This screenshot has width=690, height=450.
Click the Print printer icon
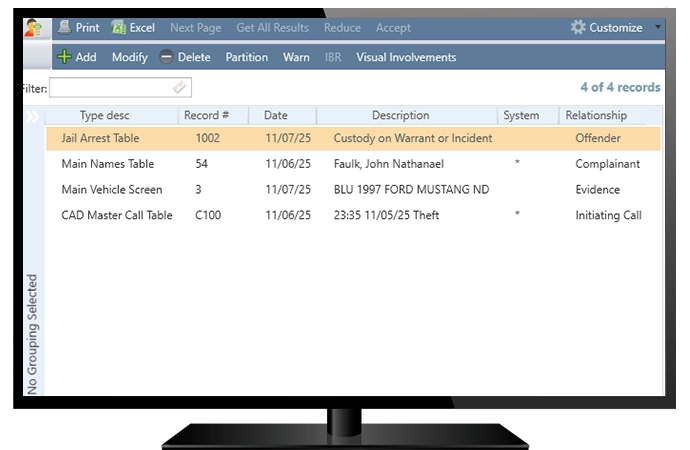click(x=64, y=27)
